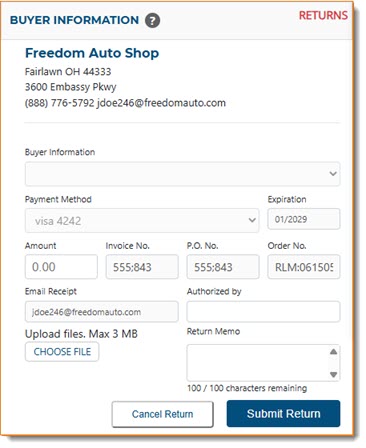Screen dimensions: 366x448
Task: Click the 'Upload files. Max 3 MB' text
Action: point(81,334)
